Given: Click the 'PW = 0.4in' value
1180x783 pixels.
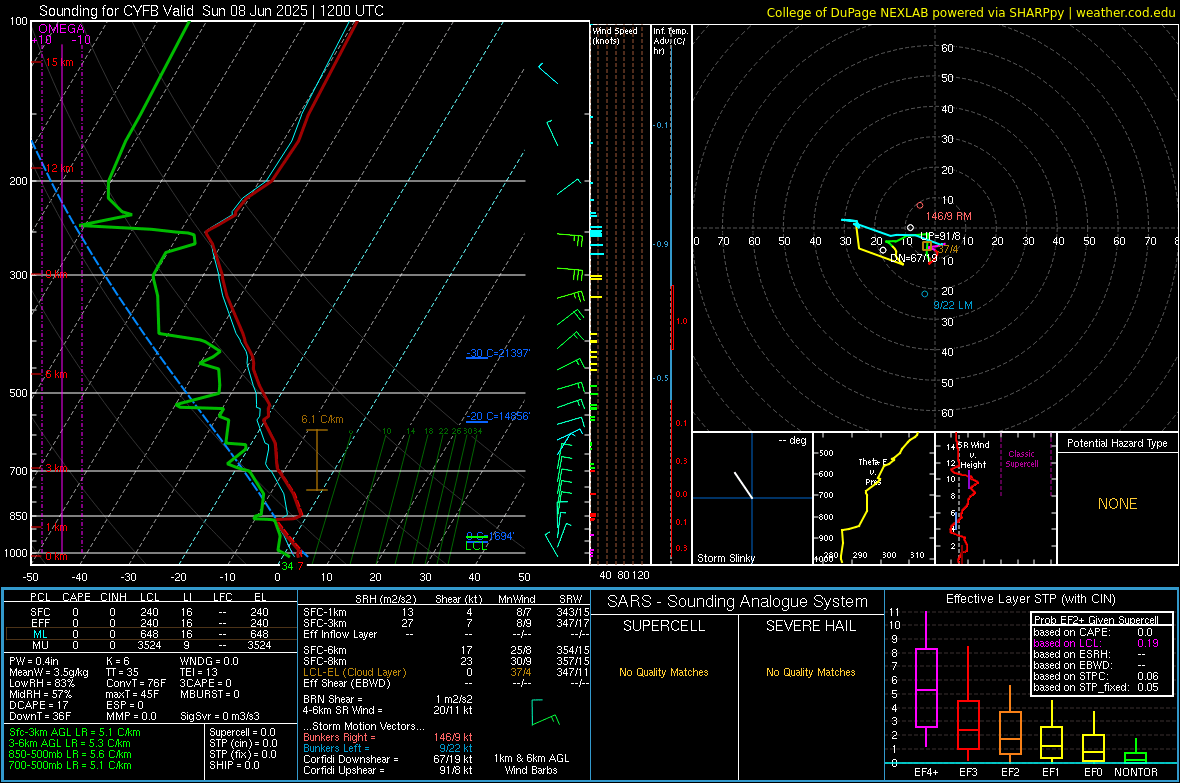Looking at the screenshot, I should 34,661.
